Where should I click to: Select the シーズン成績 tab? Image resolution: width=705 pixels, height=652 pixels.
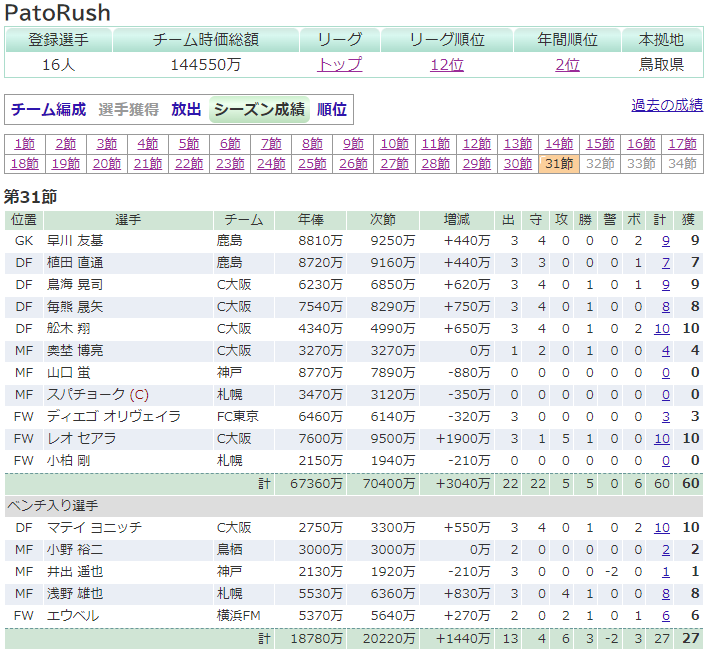tap(259, 109)
